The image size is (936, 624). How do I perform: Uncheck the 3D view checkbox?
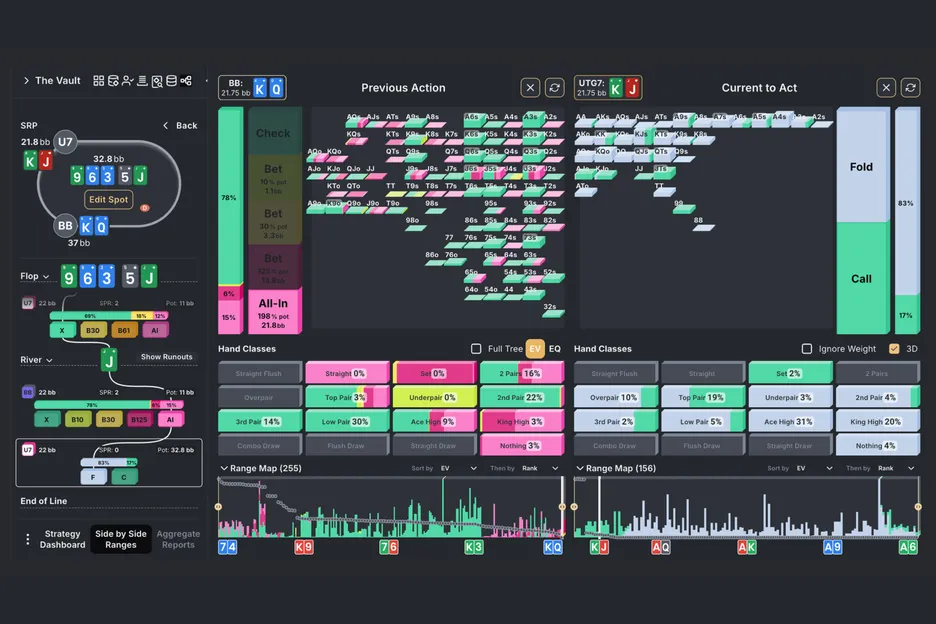(894, 349)
